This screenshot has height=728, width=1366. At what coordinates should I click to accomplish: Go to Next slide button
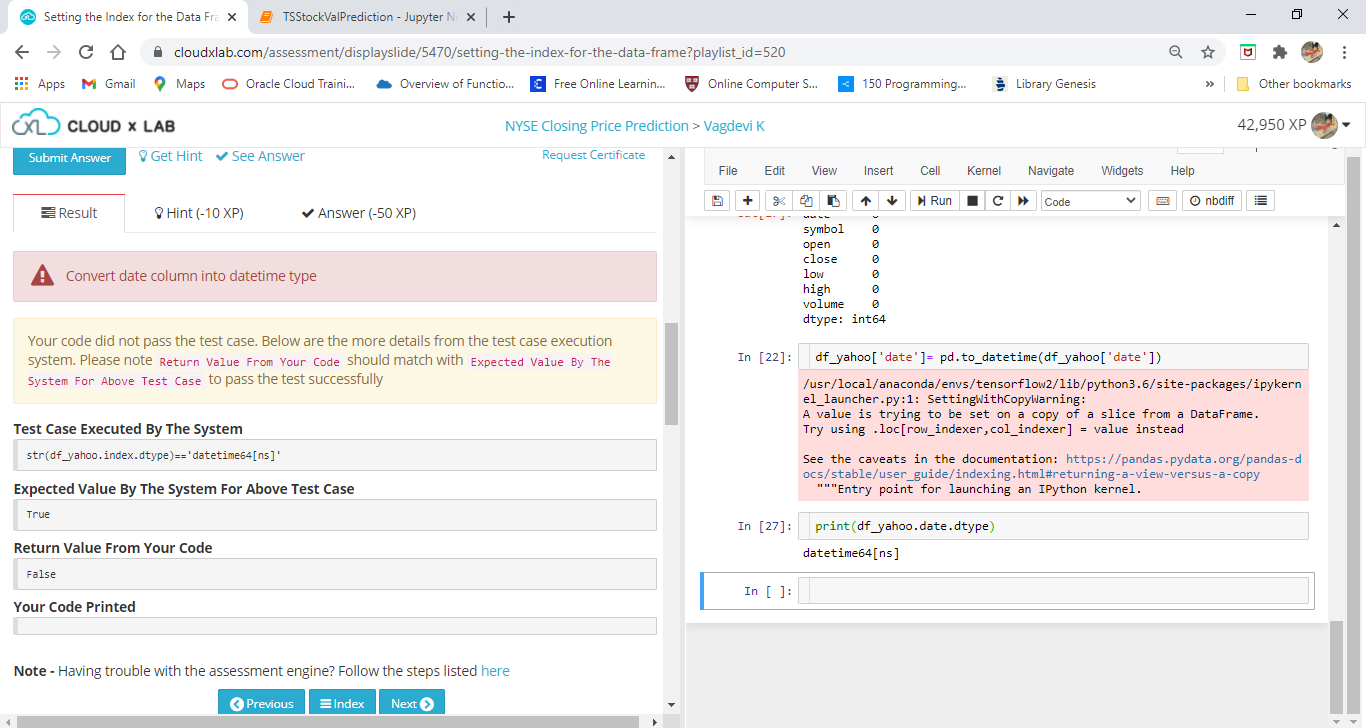click(412, 703)
